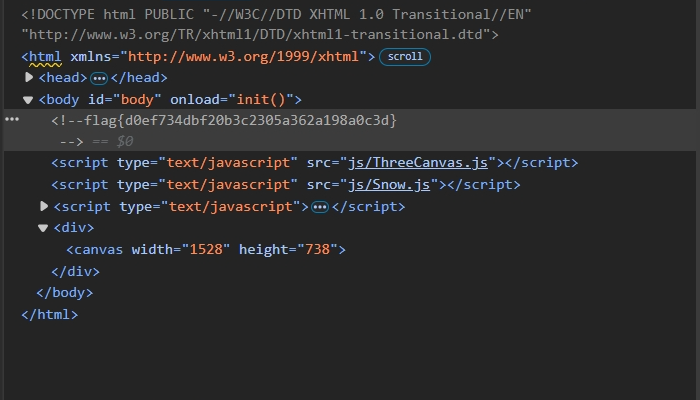
Task: Select the closing </div> tag
Action: point(75,271)
